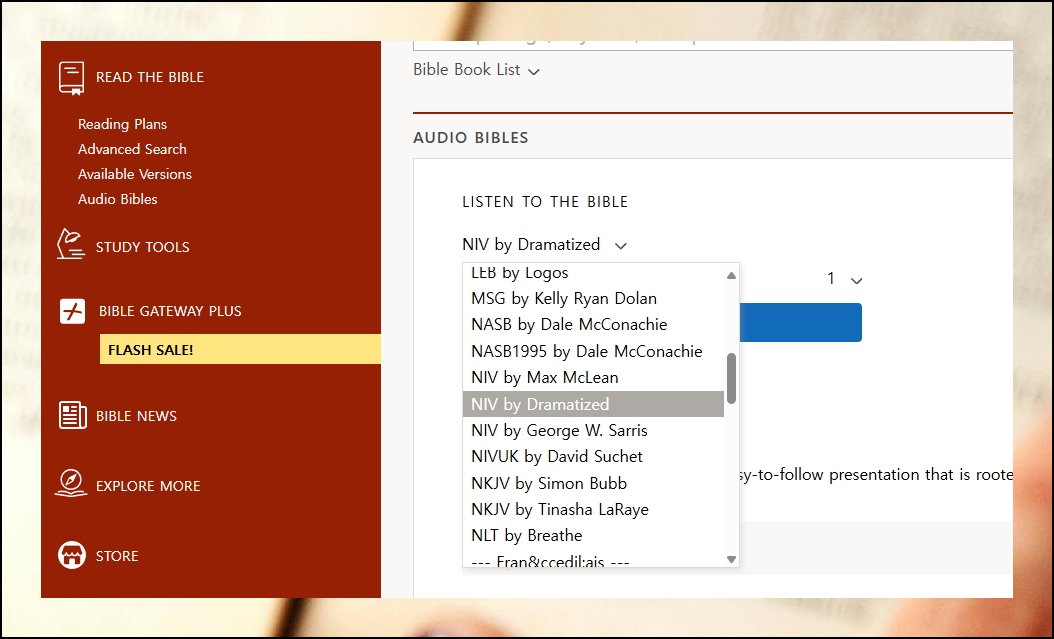The width and height of the screenshot is (1054, 639).
Task: Open Available Versions link
Action: (135, 174)
